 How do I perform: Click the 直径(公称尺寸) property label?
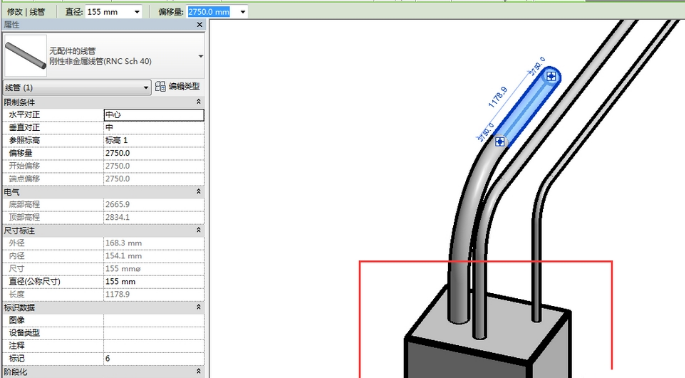tap(35, 281)
